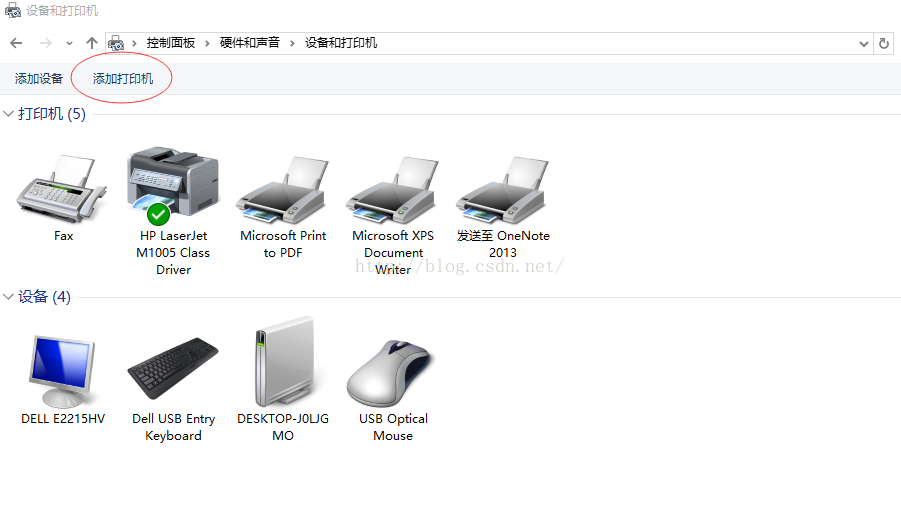Click the window title bar printer icon
Viewport: 901px width, 510px height.
point(13,10)
